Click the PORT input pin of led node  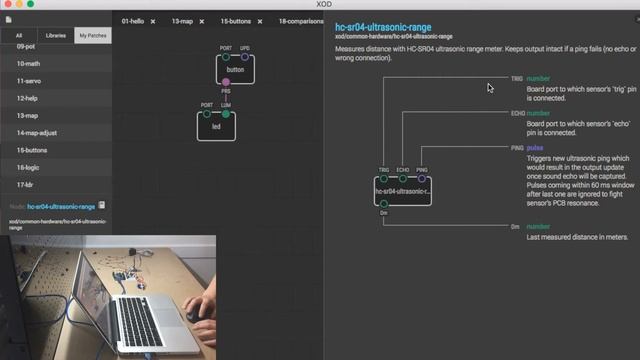coord(207,114)
